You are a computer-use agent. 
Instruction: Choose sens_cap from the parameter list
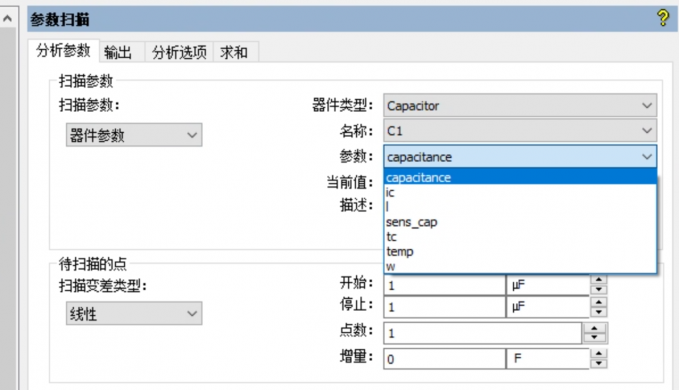pyautogui.click(x=520, y=222)
